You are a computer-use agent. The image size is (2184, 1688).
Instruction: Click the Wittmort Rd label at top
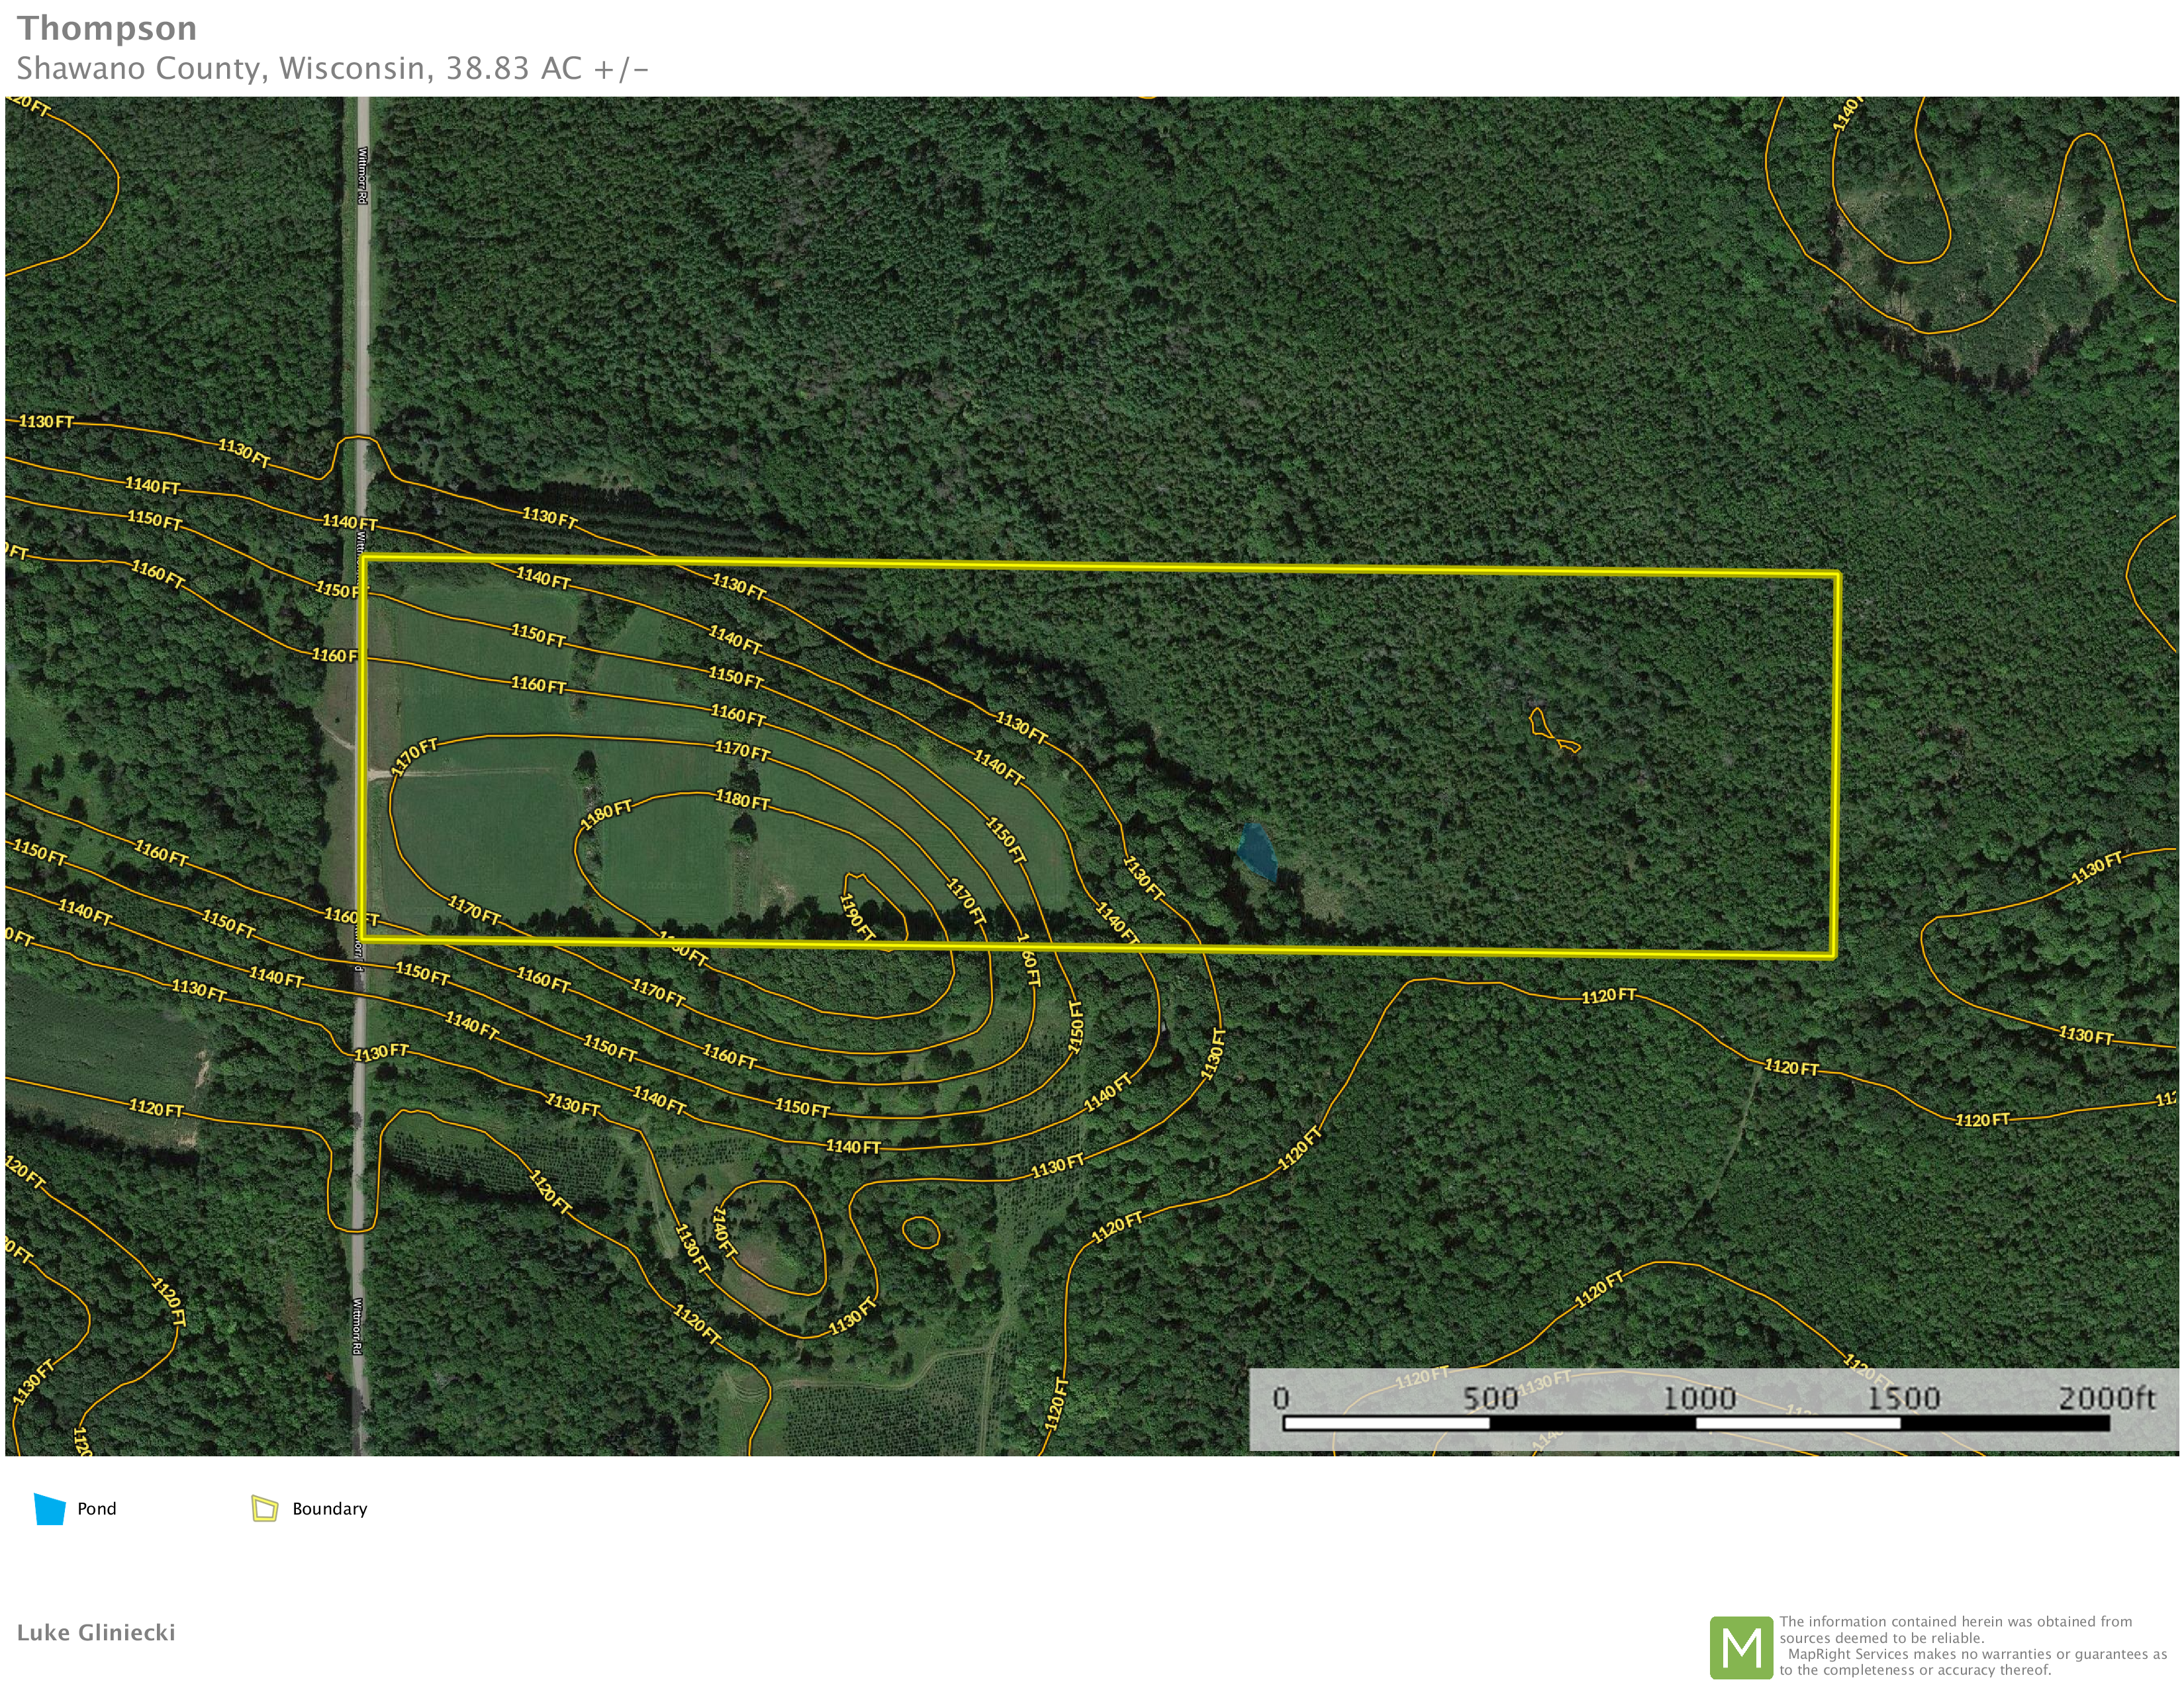tap(362, 177)
